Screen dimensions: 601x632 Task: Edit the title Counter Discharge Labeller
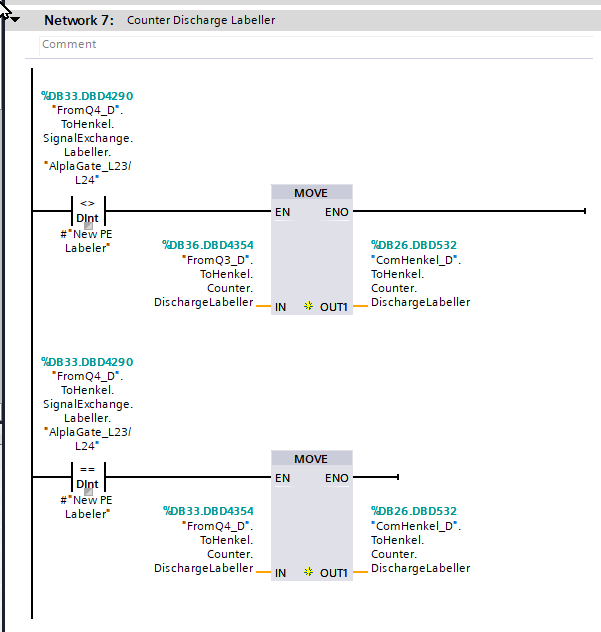click(201, 20)
